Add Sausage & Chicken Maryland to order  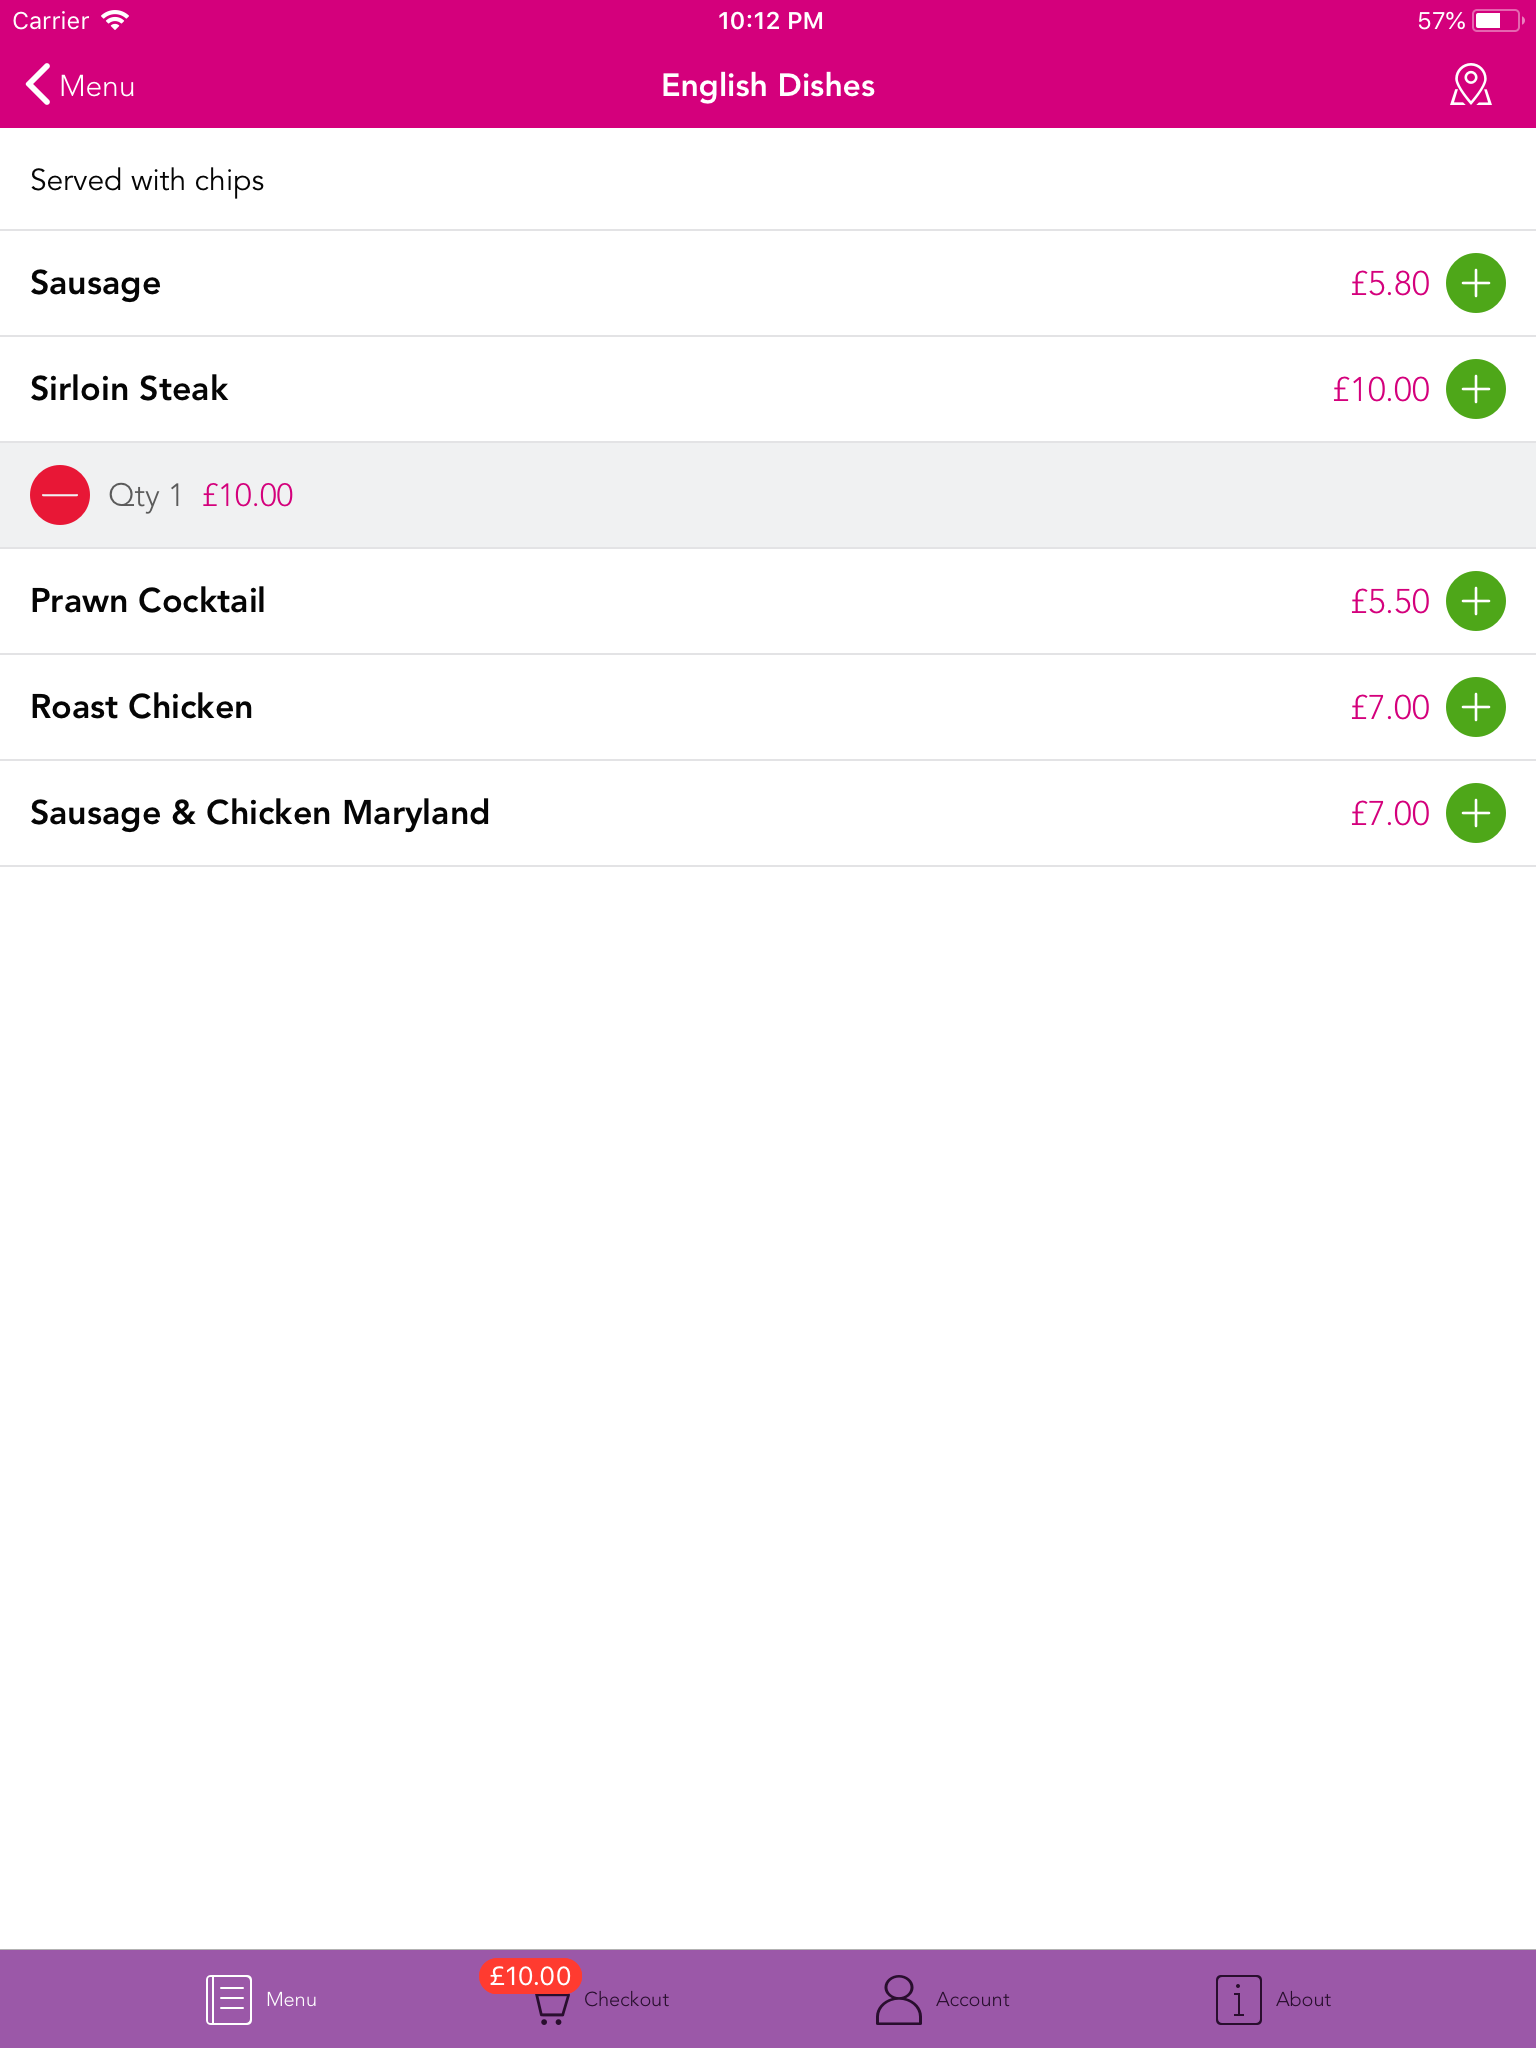(x=1475, y=813)
